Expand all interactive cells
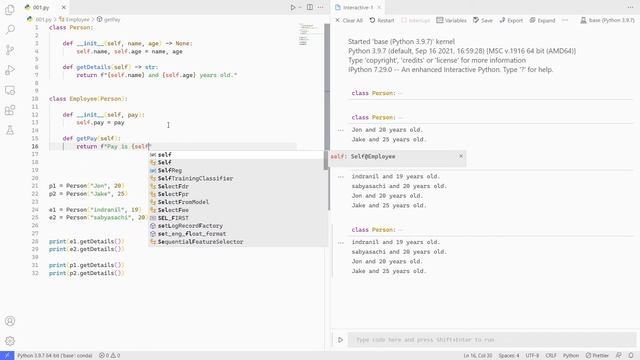Screen dimensions: 640x360 542,20
